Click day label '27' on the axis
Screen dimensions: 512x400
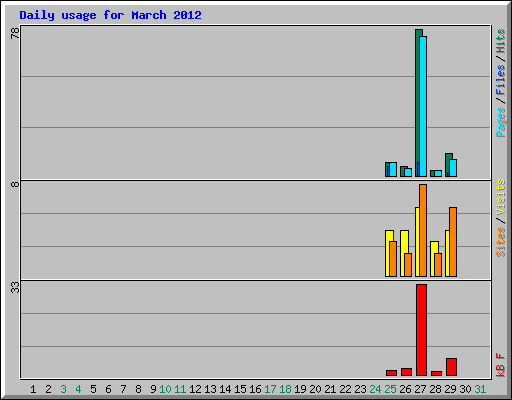coord(420,389)
